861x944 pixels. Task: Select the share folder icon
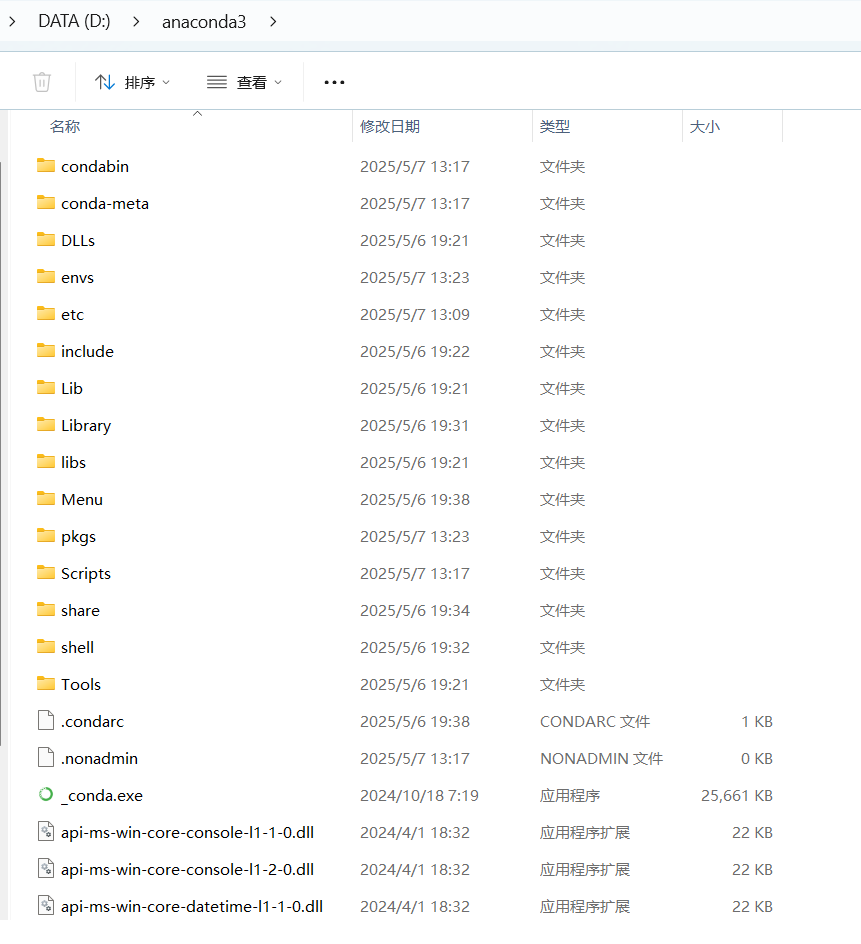pyautogui.click(x=46, y=610)
